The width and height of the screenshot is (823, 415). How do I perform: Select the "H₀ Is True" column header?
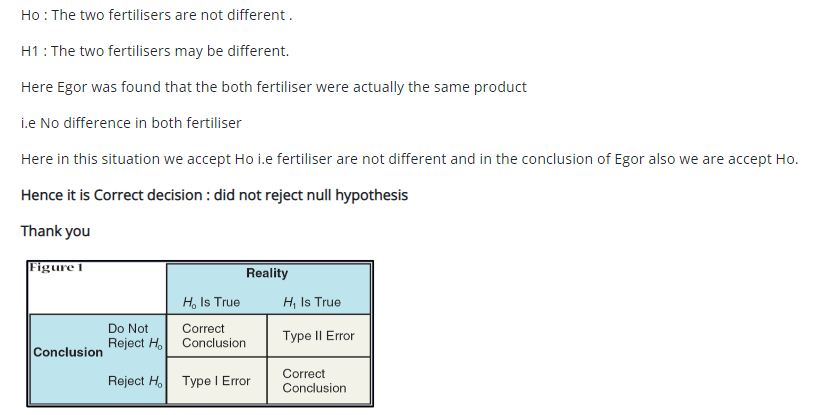[211, 302]
